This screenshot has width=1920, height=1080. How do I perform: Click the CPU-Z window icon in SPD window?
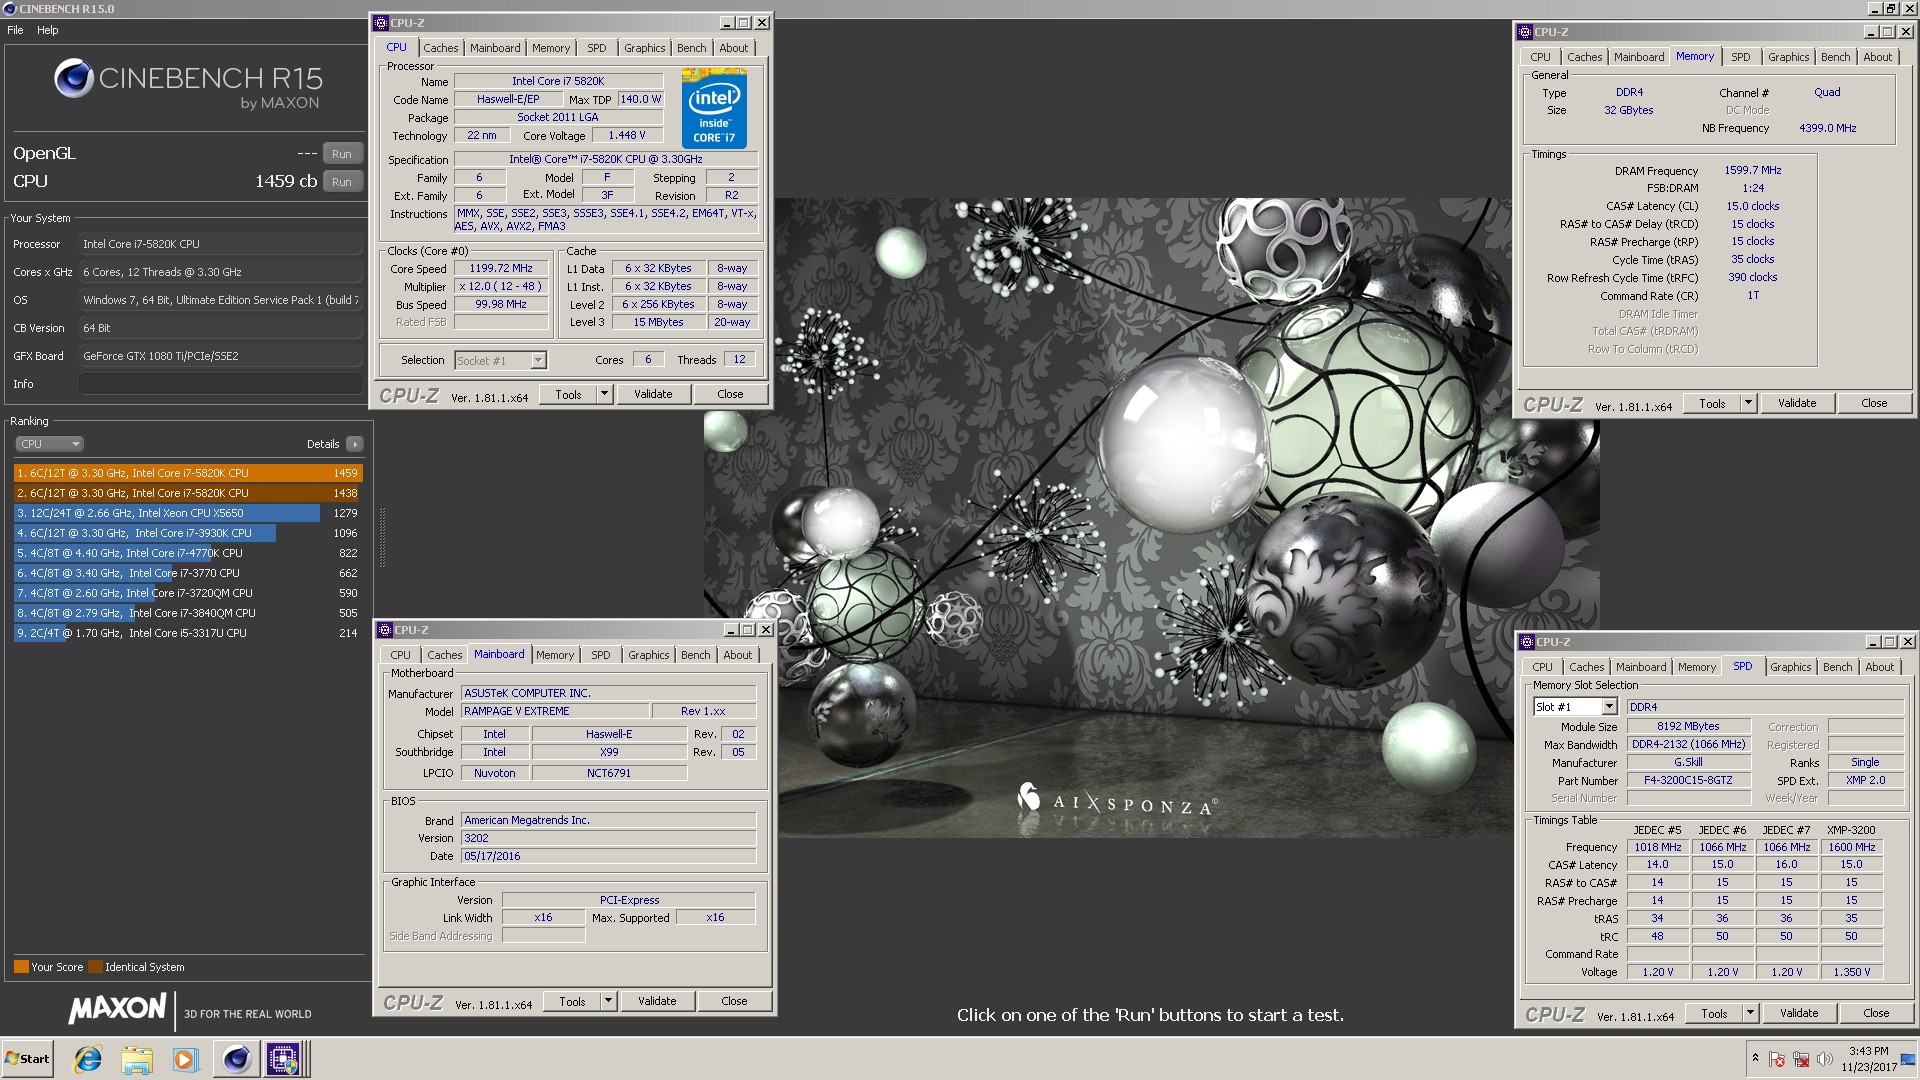point(1528,642)
